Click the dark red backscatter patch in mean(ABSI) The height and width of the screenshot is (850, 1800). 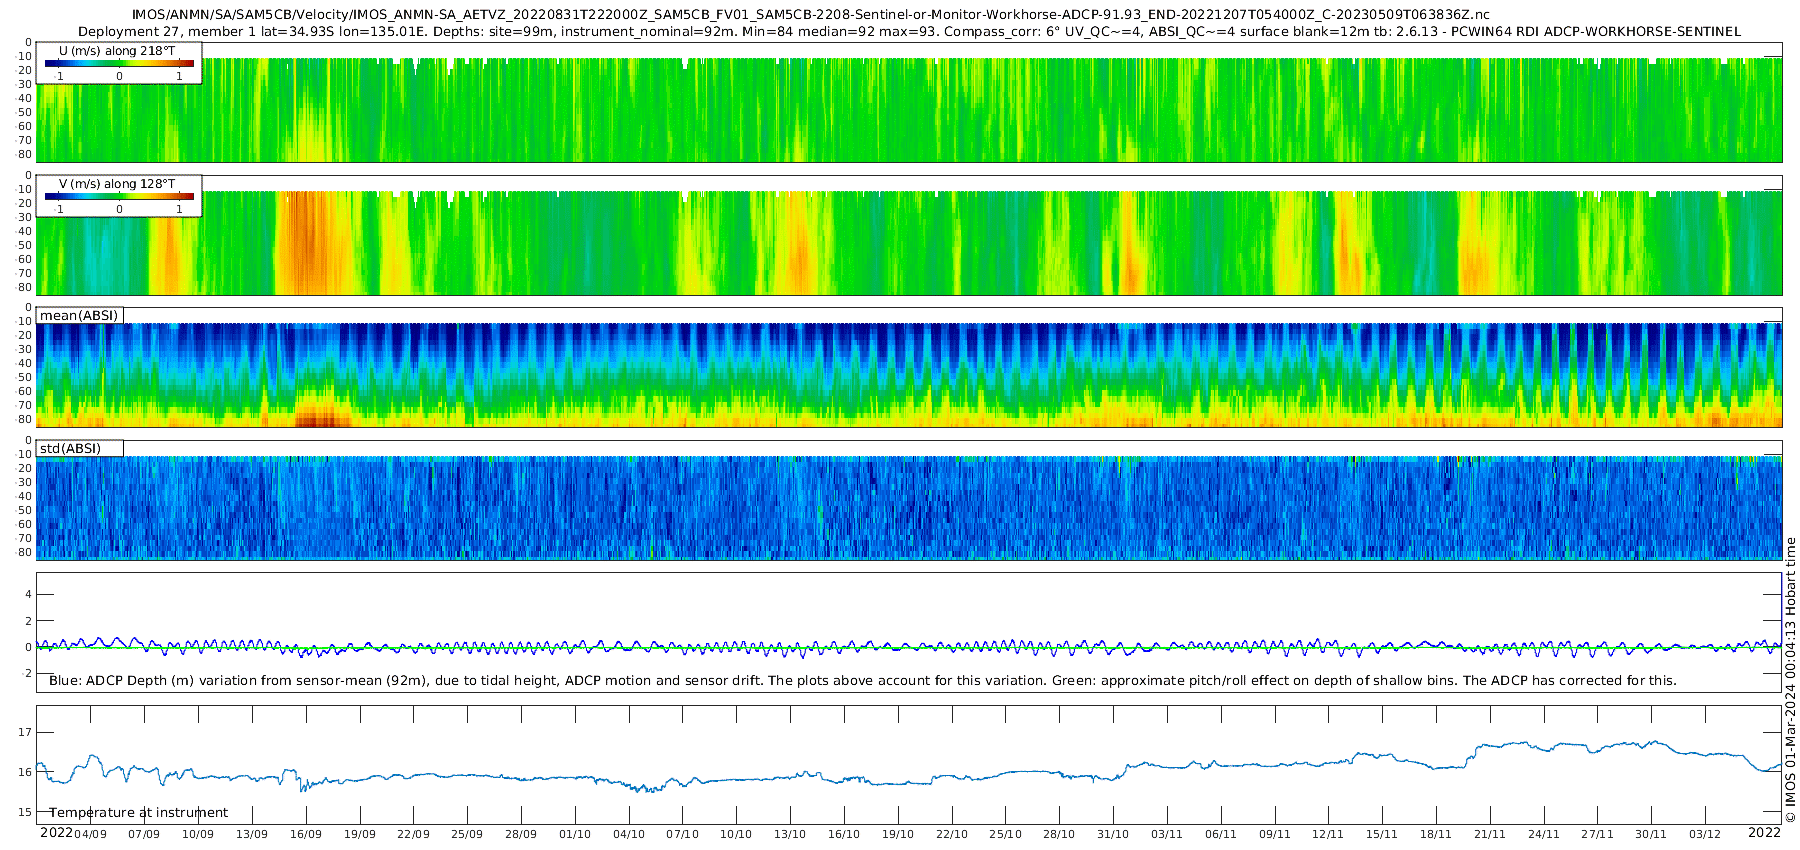[x=322, y=419]
